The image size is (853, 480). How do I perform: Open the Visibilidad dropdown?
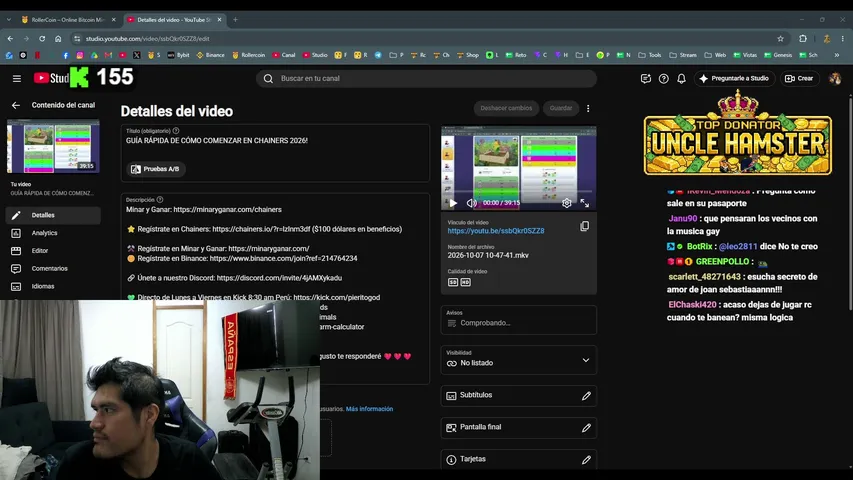click(x=518, y=360)
